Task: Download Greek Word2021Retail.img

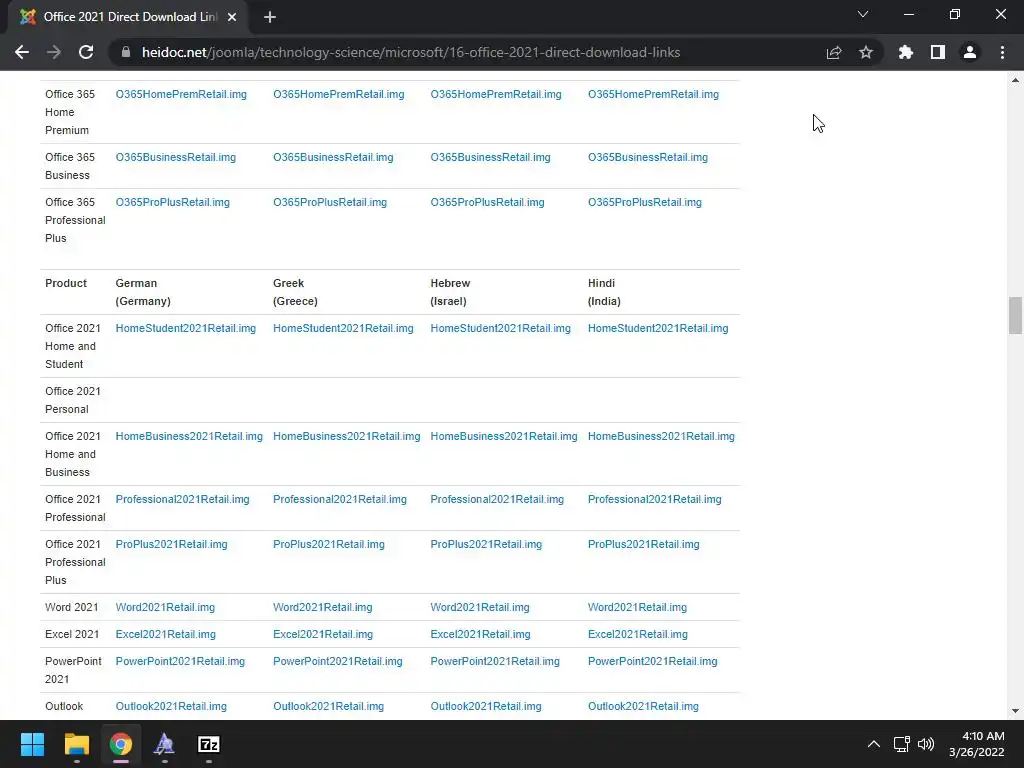Action: [x=323, y=607]
